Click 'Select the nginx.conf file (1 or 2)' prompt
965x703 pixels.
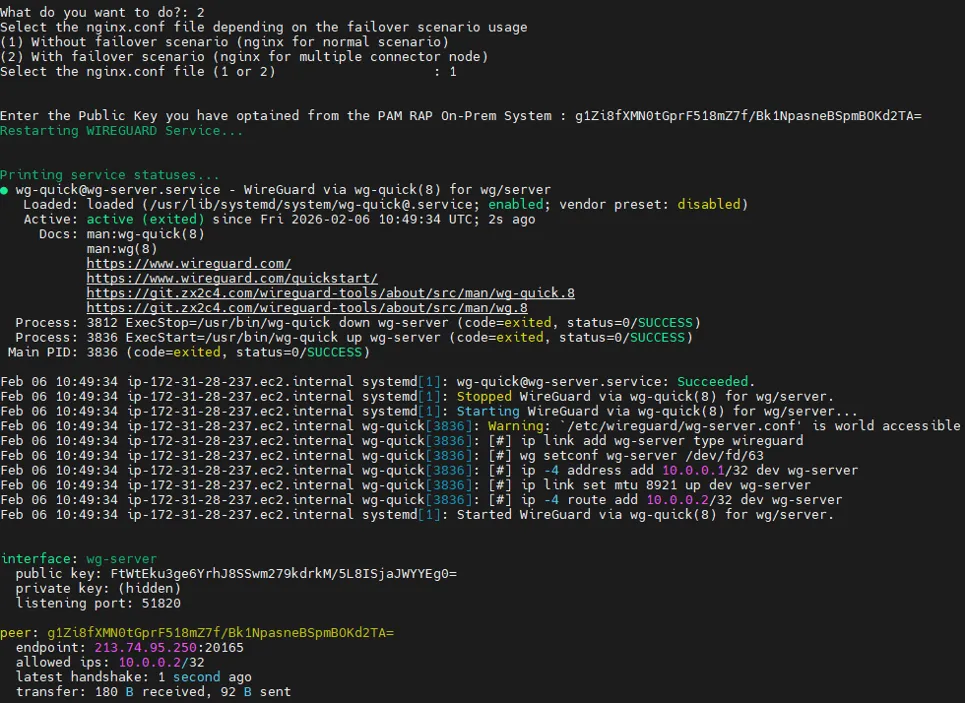(138, 71)
